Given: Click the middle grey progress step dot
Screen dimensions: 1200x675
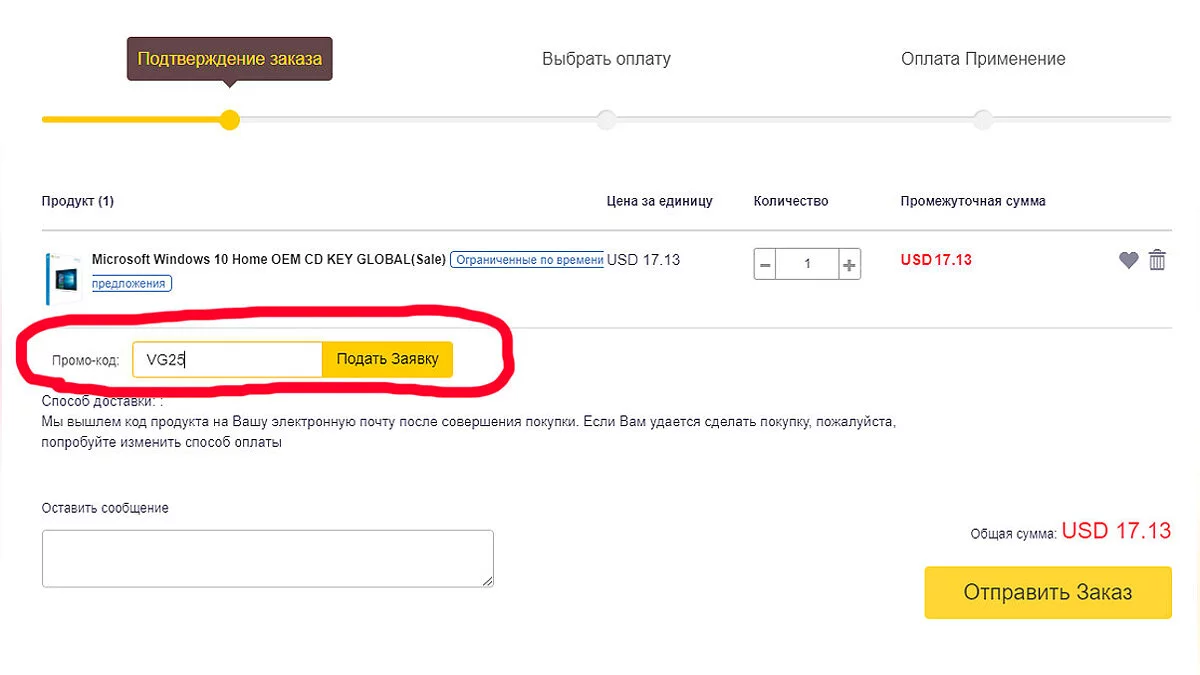Looking at the screenshot, I should click(606, 120).
